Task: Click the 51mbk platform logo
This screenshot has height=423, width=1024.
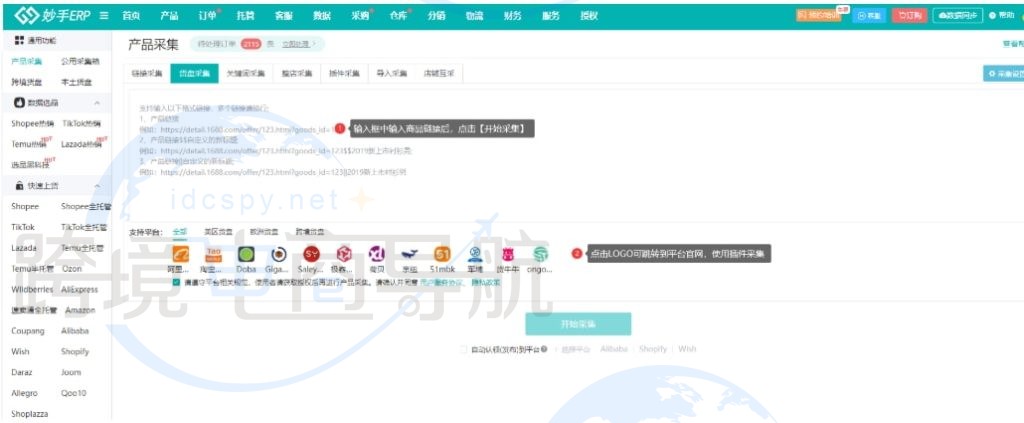Action: [442, 255]
